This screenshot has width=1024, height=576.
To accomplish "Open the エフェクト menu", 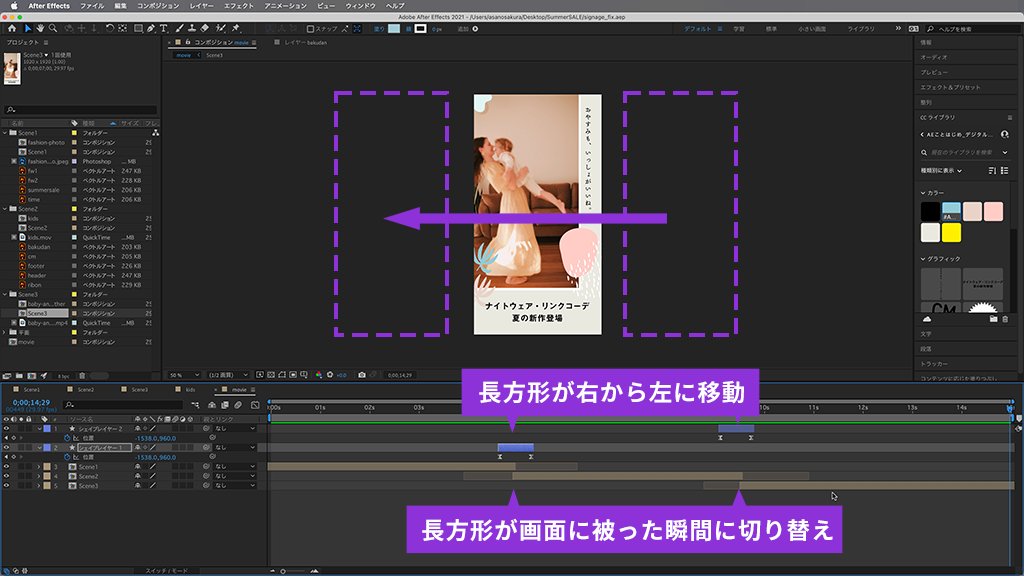I will (238, 6).
